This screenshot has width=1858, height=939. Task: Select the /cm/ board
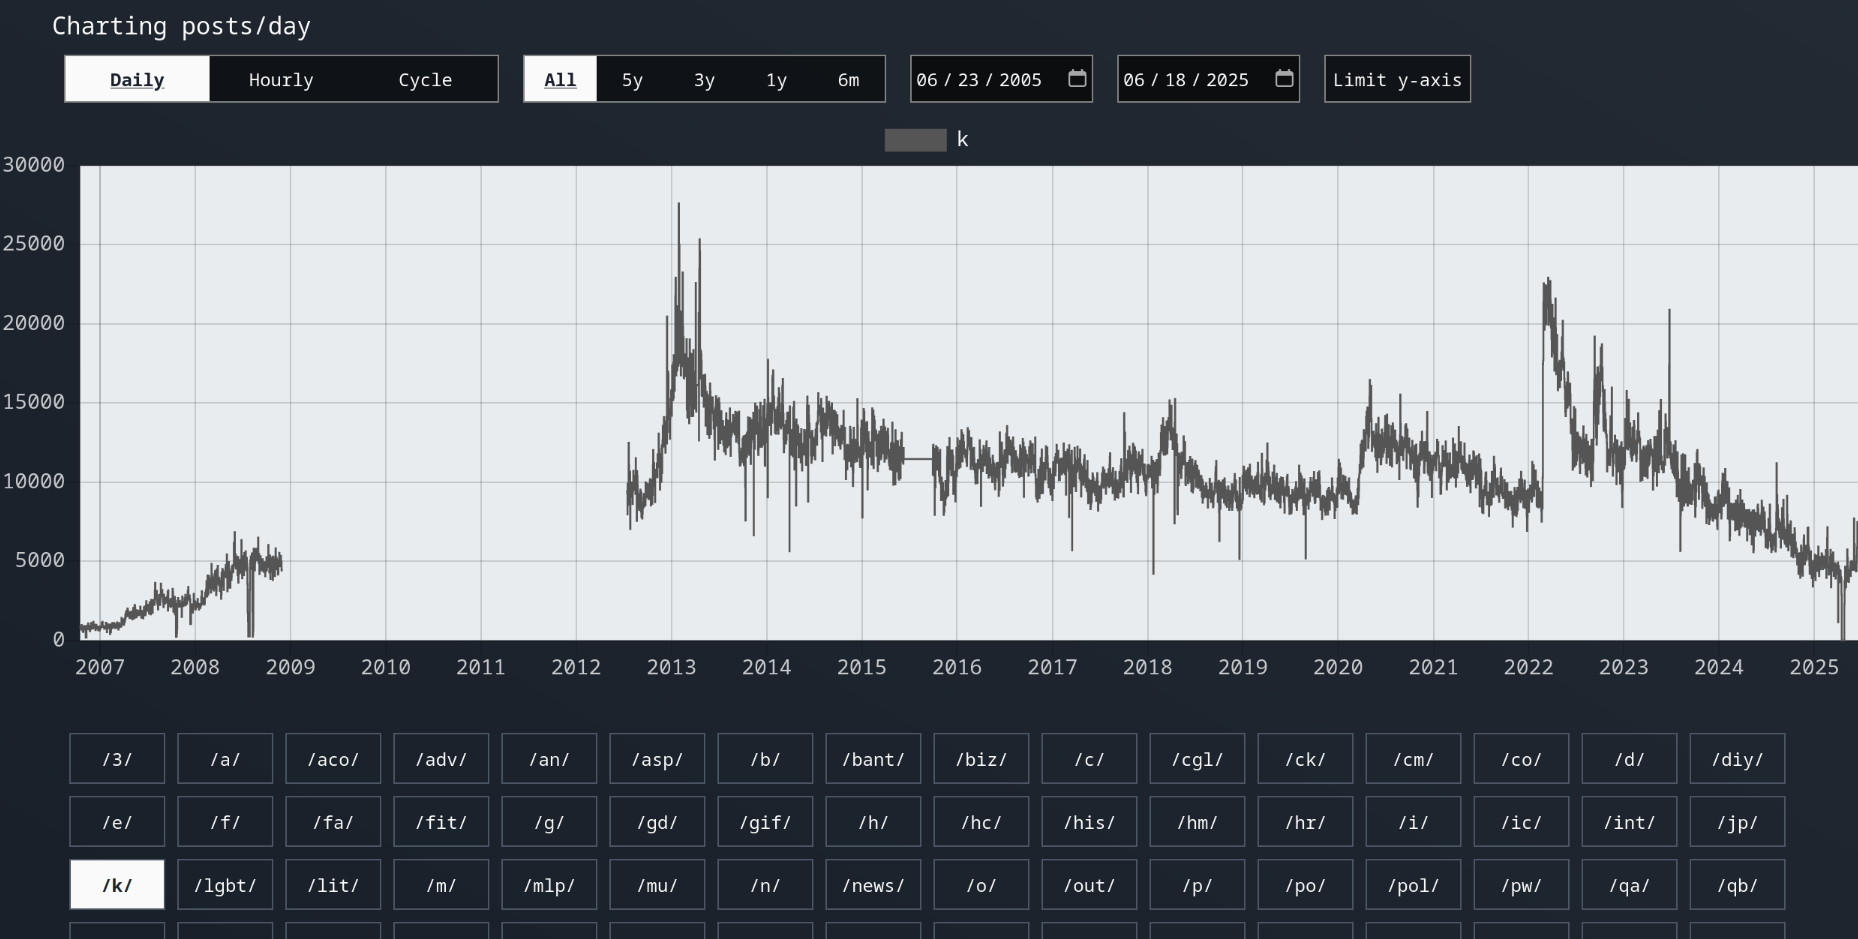click(1413, 759)
